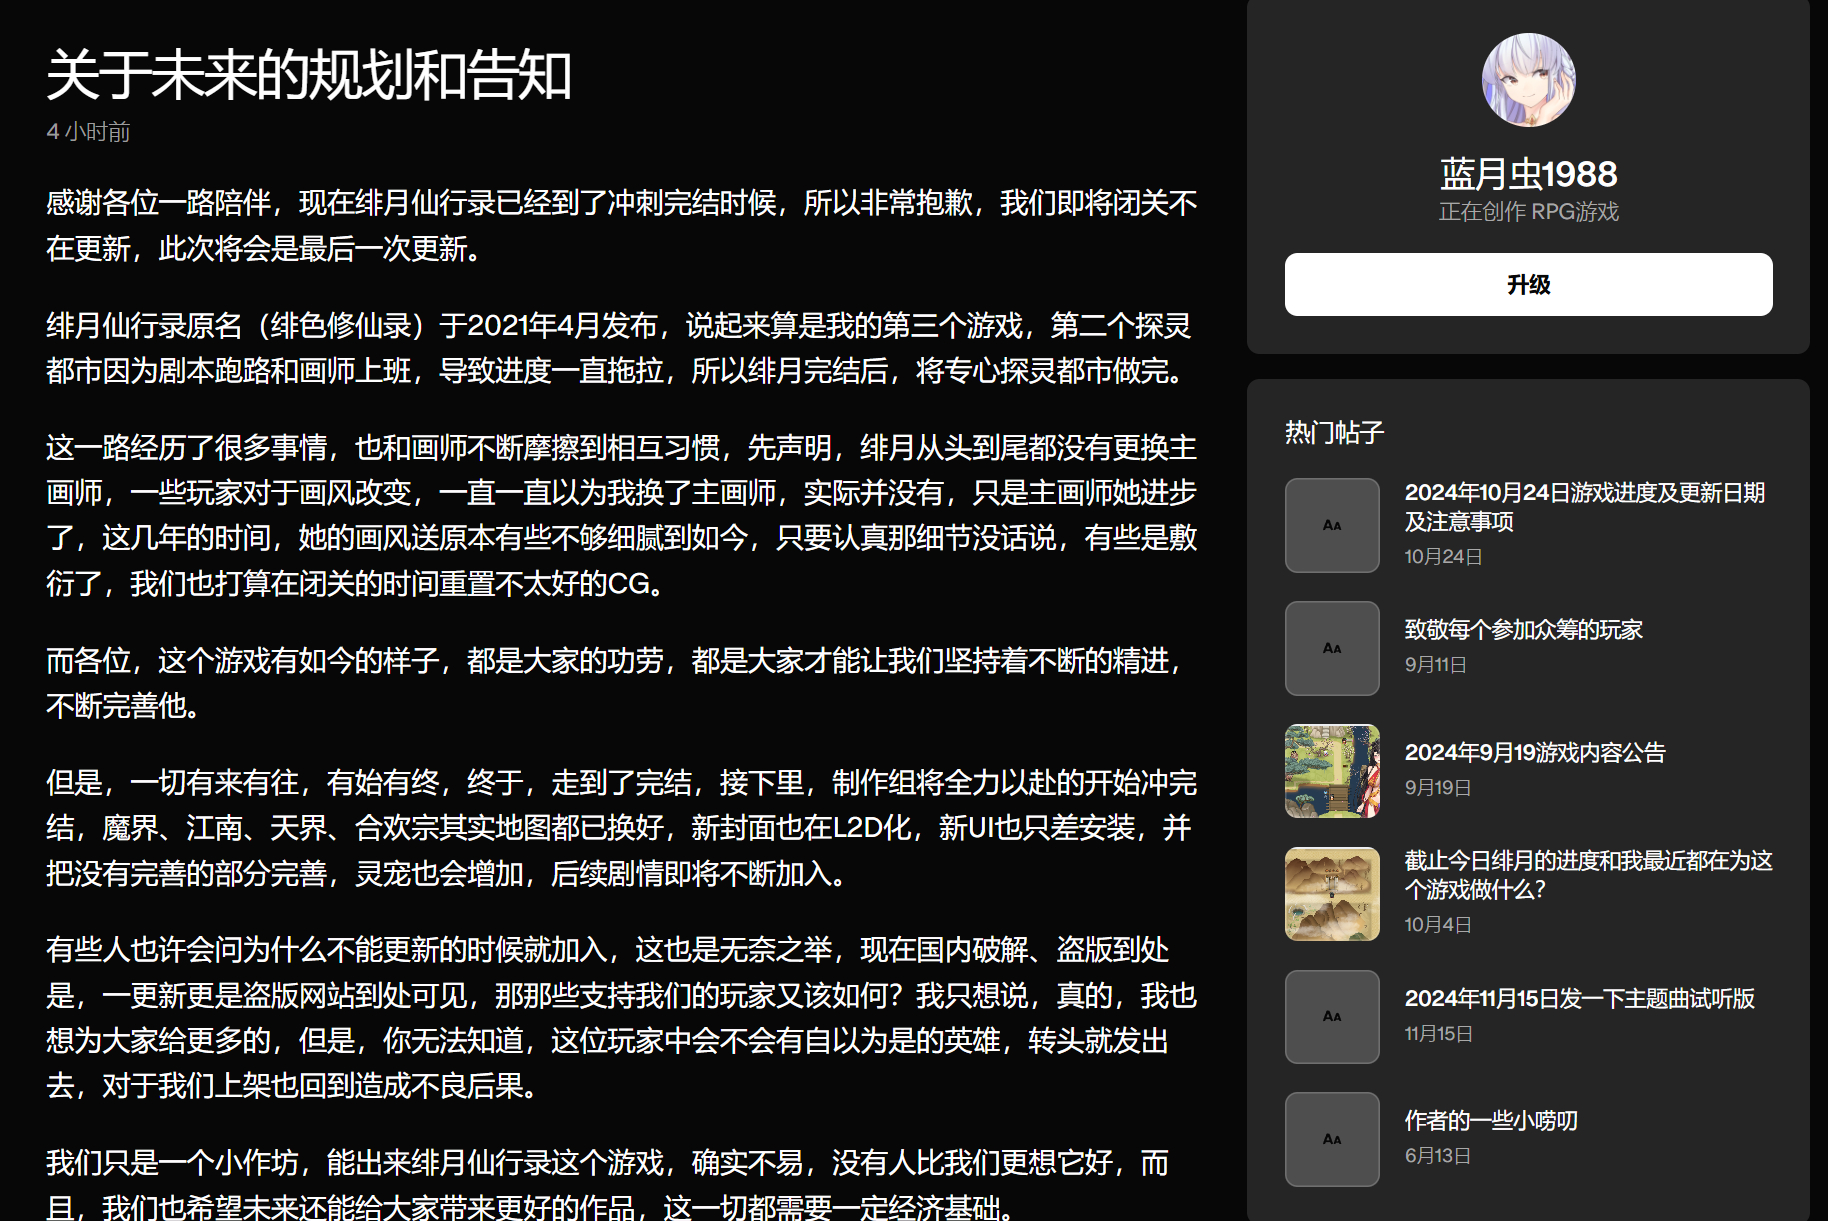Click paragraph beginning 感谢各位一路陪伴
The height and width of the screenshot is (1221, 1828).
(x=622, y=226)
